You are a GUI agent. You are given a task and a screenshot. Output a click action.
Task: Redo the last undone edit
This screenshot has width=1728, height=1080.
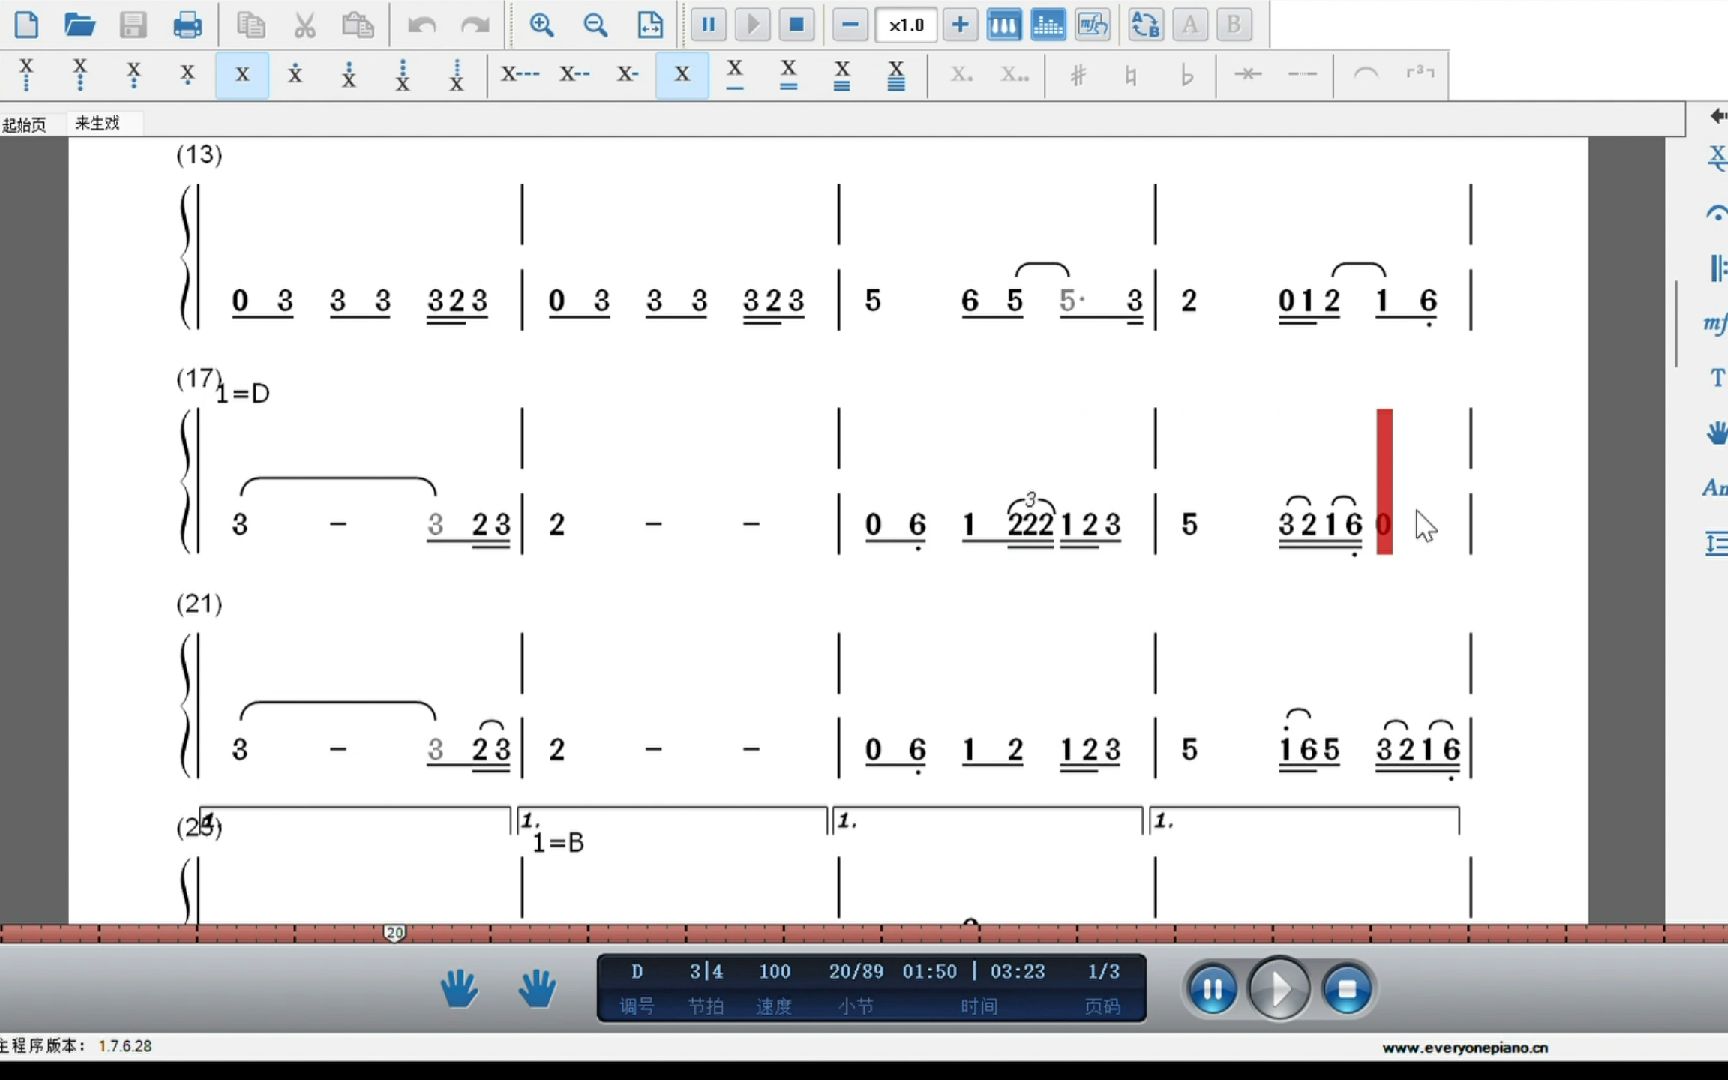pyautogui.click(x=475, y=25)
